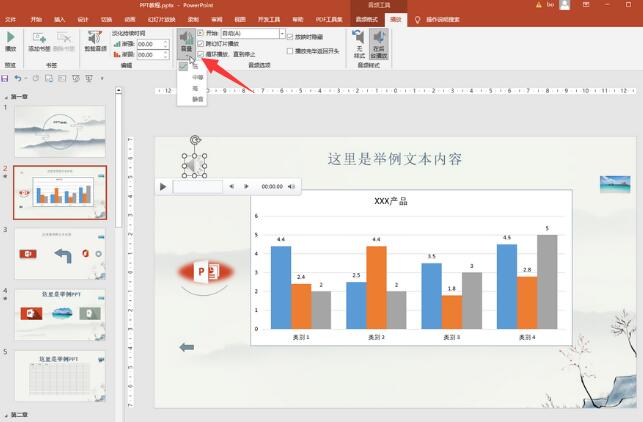Click the Play preview button in ribbon
643x422 pixels.
click(x=10, y=41)
